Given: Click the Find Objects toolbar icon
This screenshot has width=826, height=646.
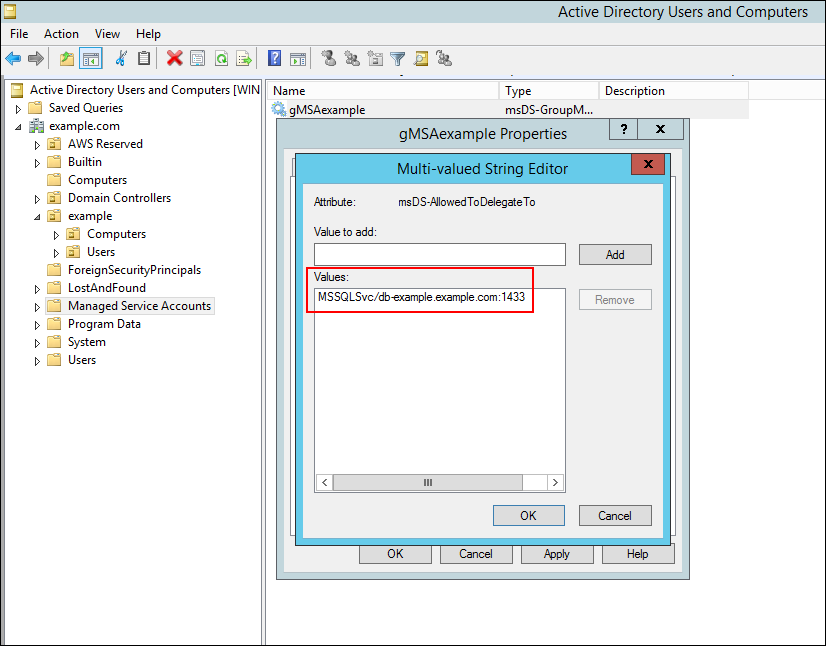Looking at the screenshot, I should pyautogui.click(x=422, y=58).
